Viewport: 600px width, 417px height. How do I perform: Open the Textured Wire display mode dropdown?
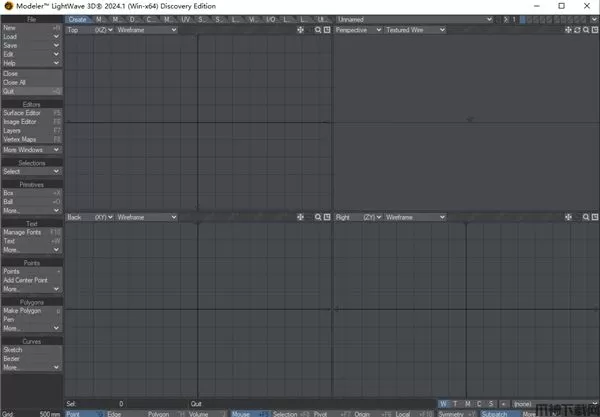point(416,30)
